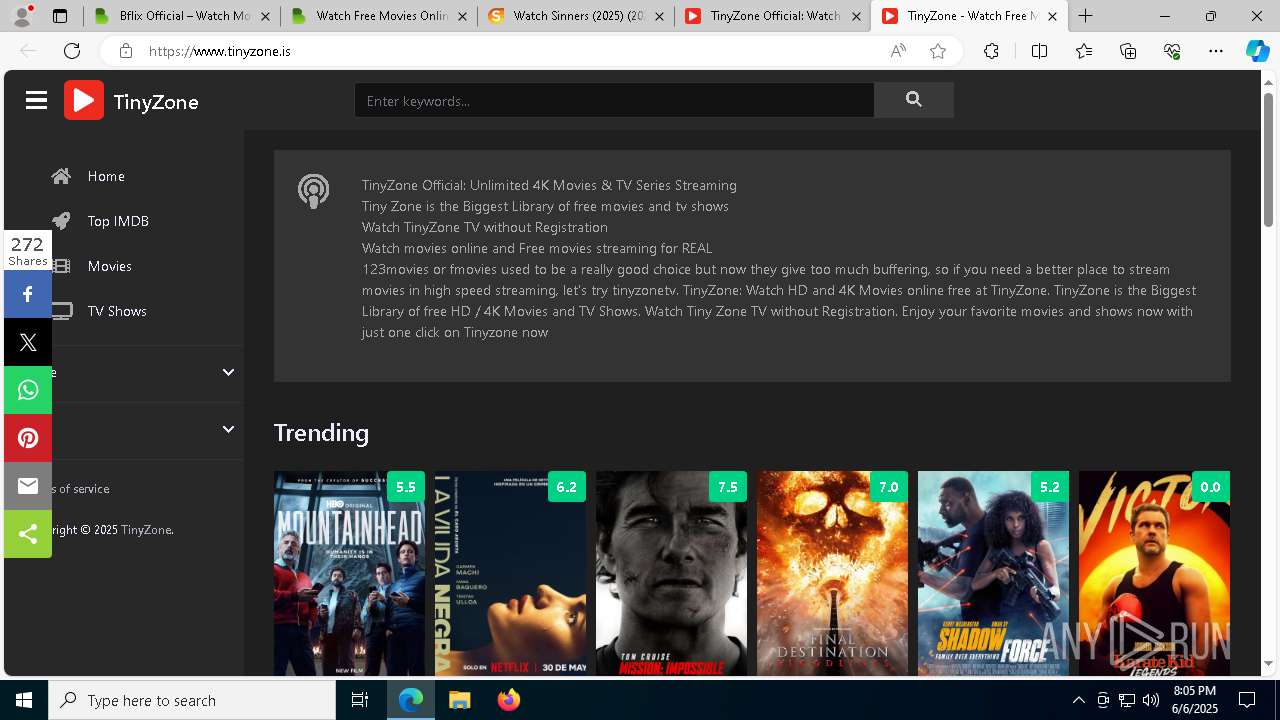
Task: Click the search magnifier button
Action: click(913, 100)
